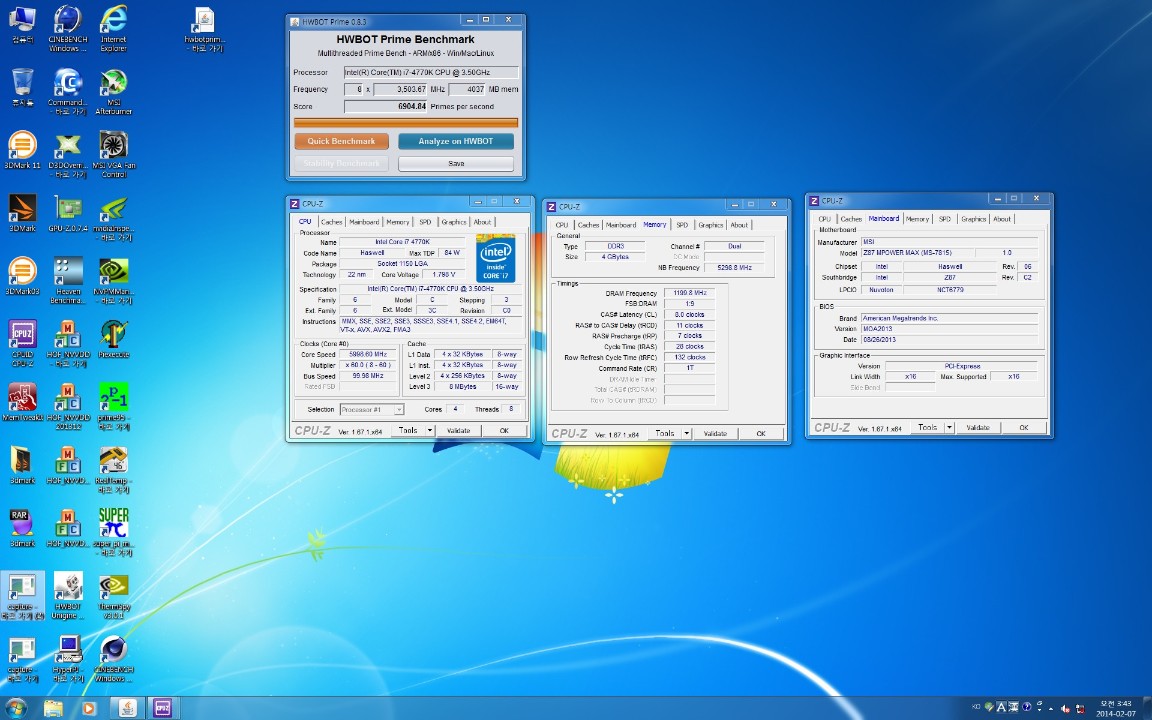Screen dimensions: 1152x720
Task: Click the Score field showing 6904.84
Action: point(386,107)
